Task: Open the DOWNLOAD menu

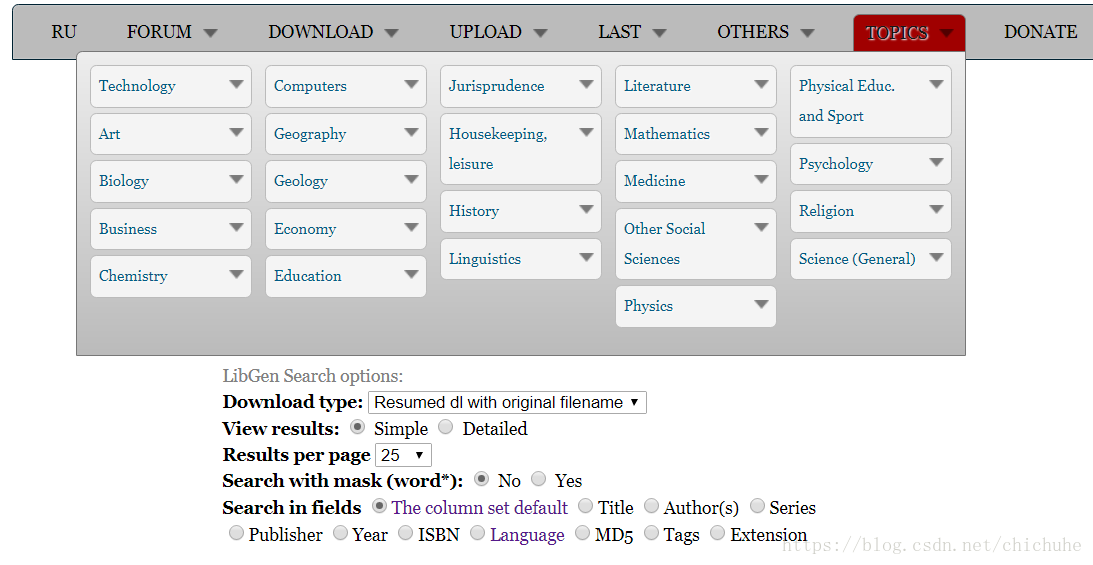Action: click(333, 32)
